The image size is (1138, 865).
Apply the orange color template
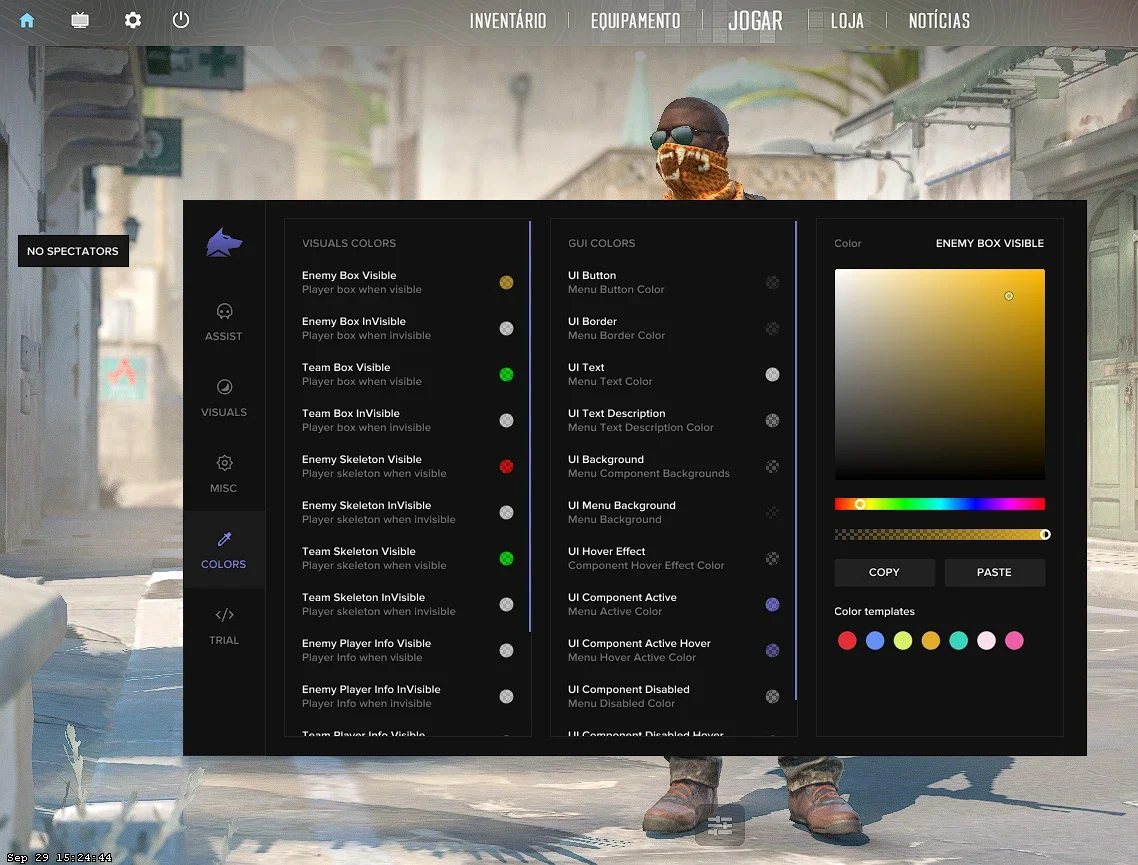930,641
